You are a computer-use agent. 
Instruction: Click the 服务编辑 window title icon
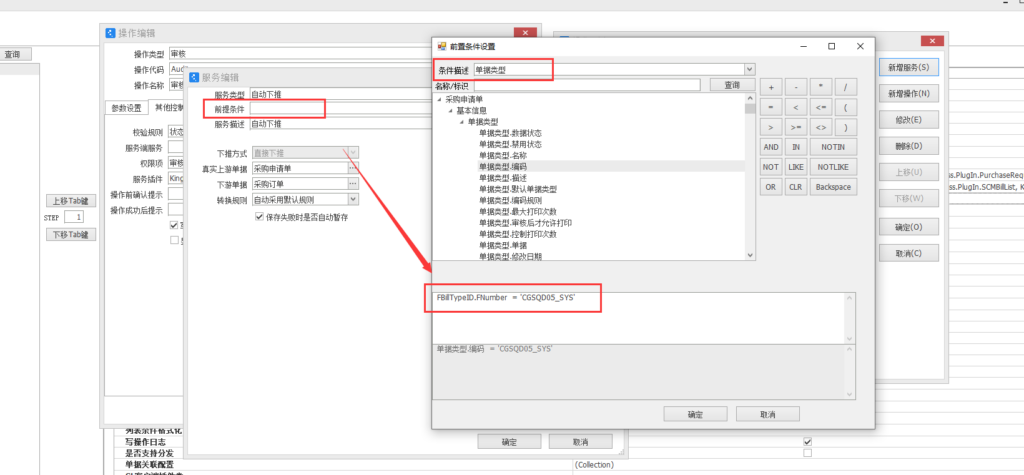tap(194, 77)
